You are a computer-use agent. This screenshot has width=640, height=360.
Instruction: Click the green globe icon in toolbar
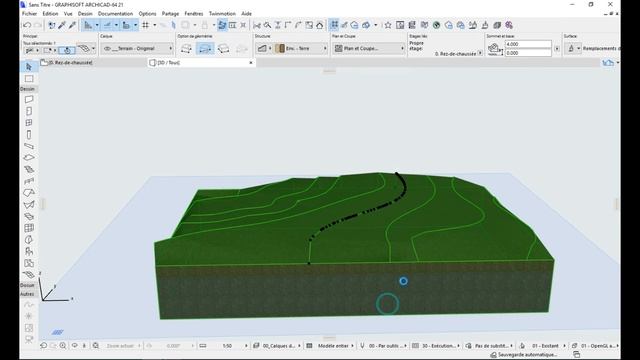(x=436, y=25)
